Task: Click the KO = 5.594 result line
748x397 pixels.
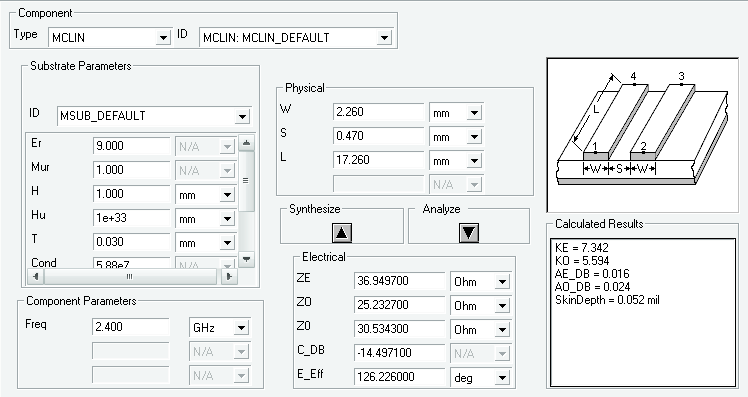Action: pyautogui.click(x=582, y=261)
